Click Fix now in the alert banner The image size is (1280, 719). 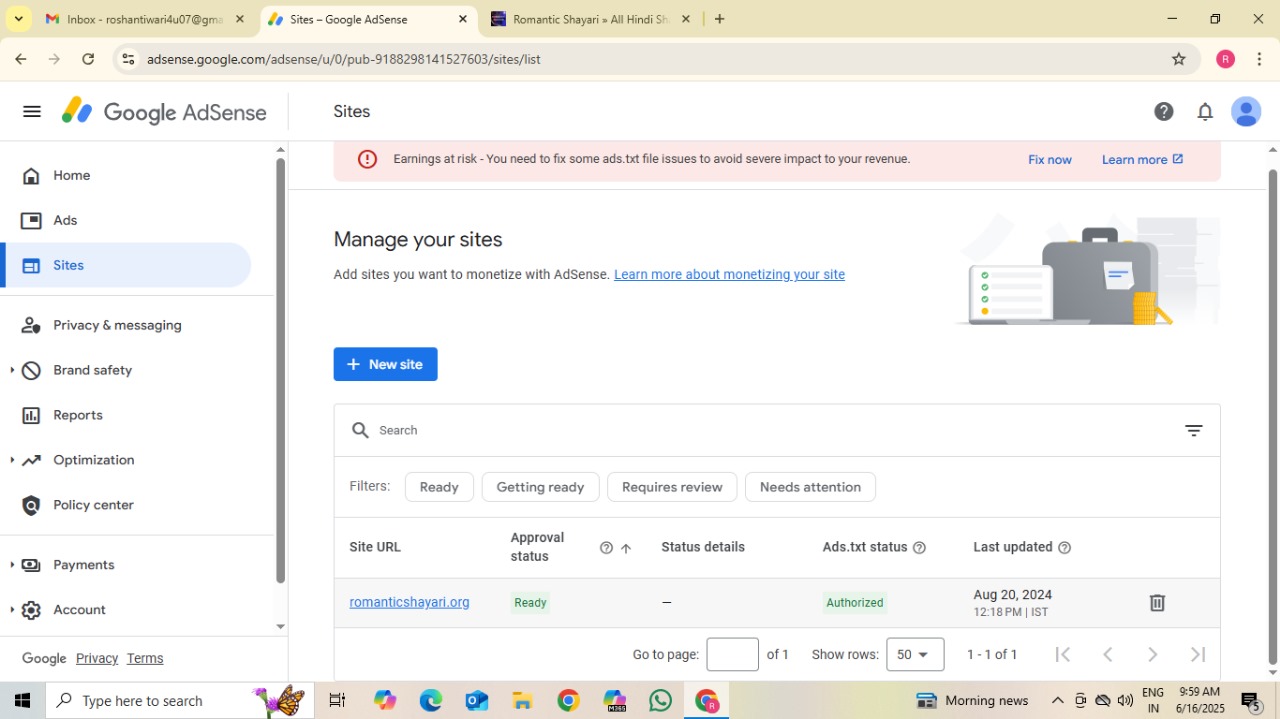[1050, 160]
